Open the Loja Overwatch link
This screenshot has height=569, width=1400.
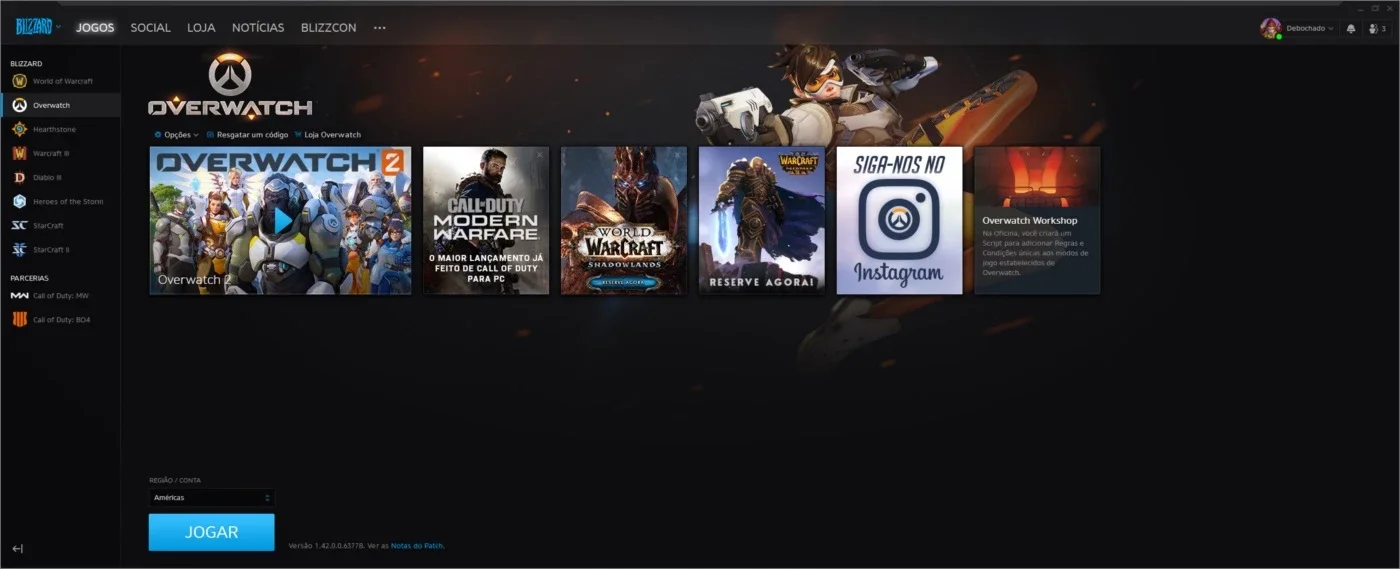(328, 135)
